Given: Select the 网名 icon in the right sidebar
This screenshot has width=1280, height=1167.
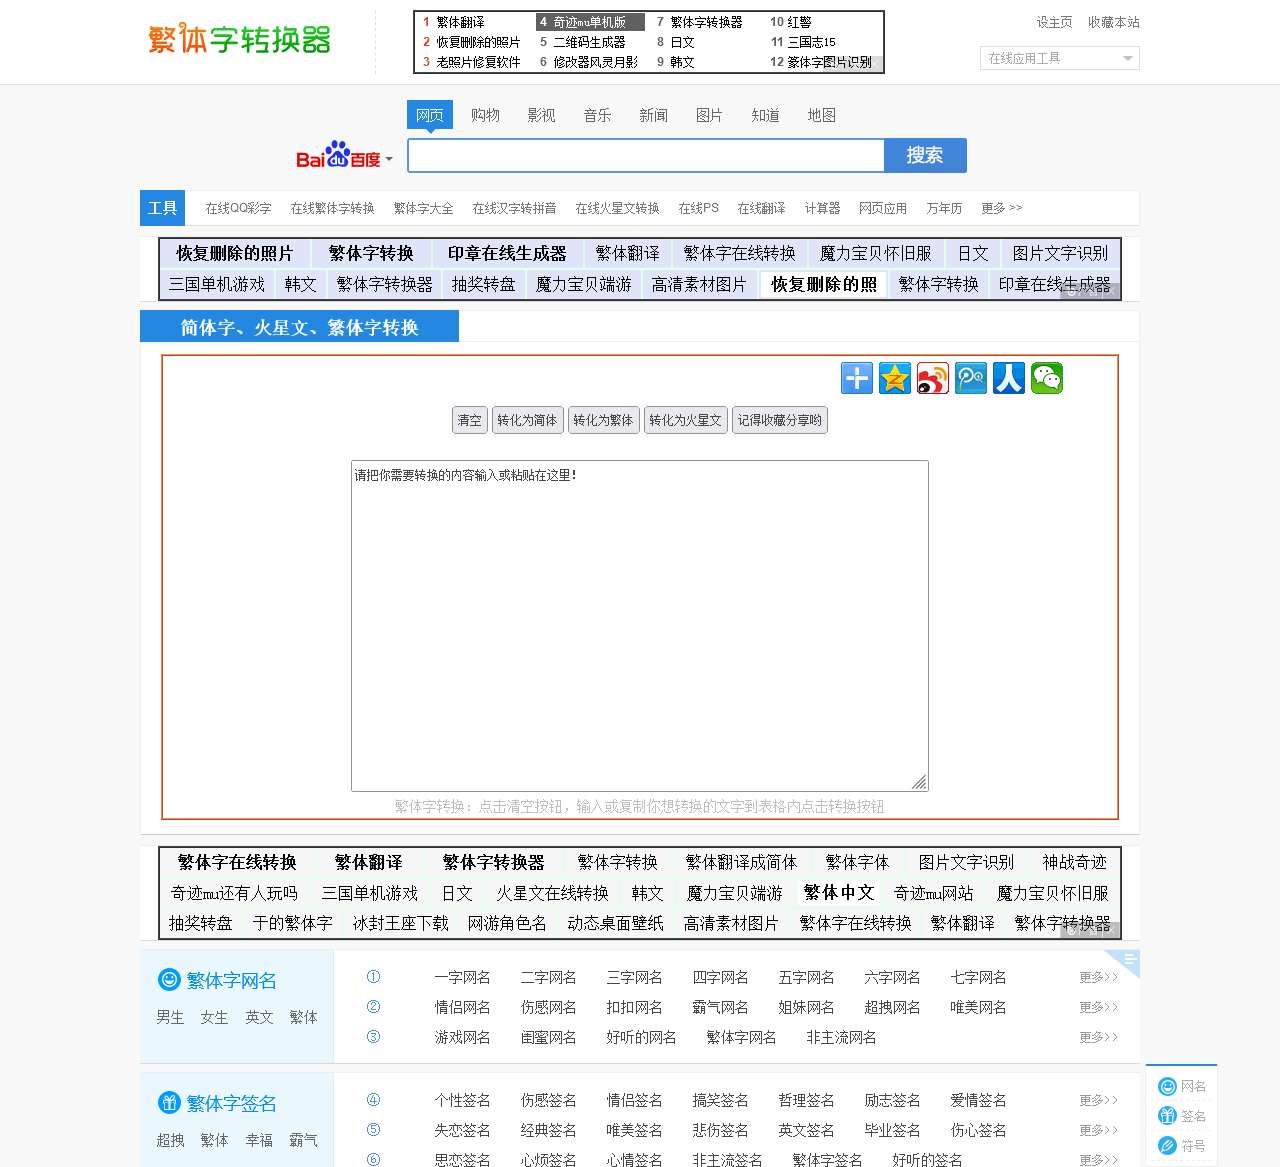Looking at the screenshot, I should click(1168, 1086).
